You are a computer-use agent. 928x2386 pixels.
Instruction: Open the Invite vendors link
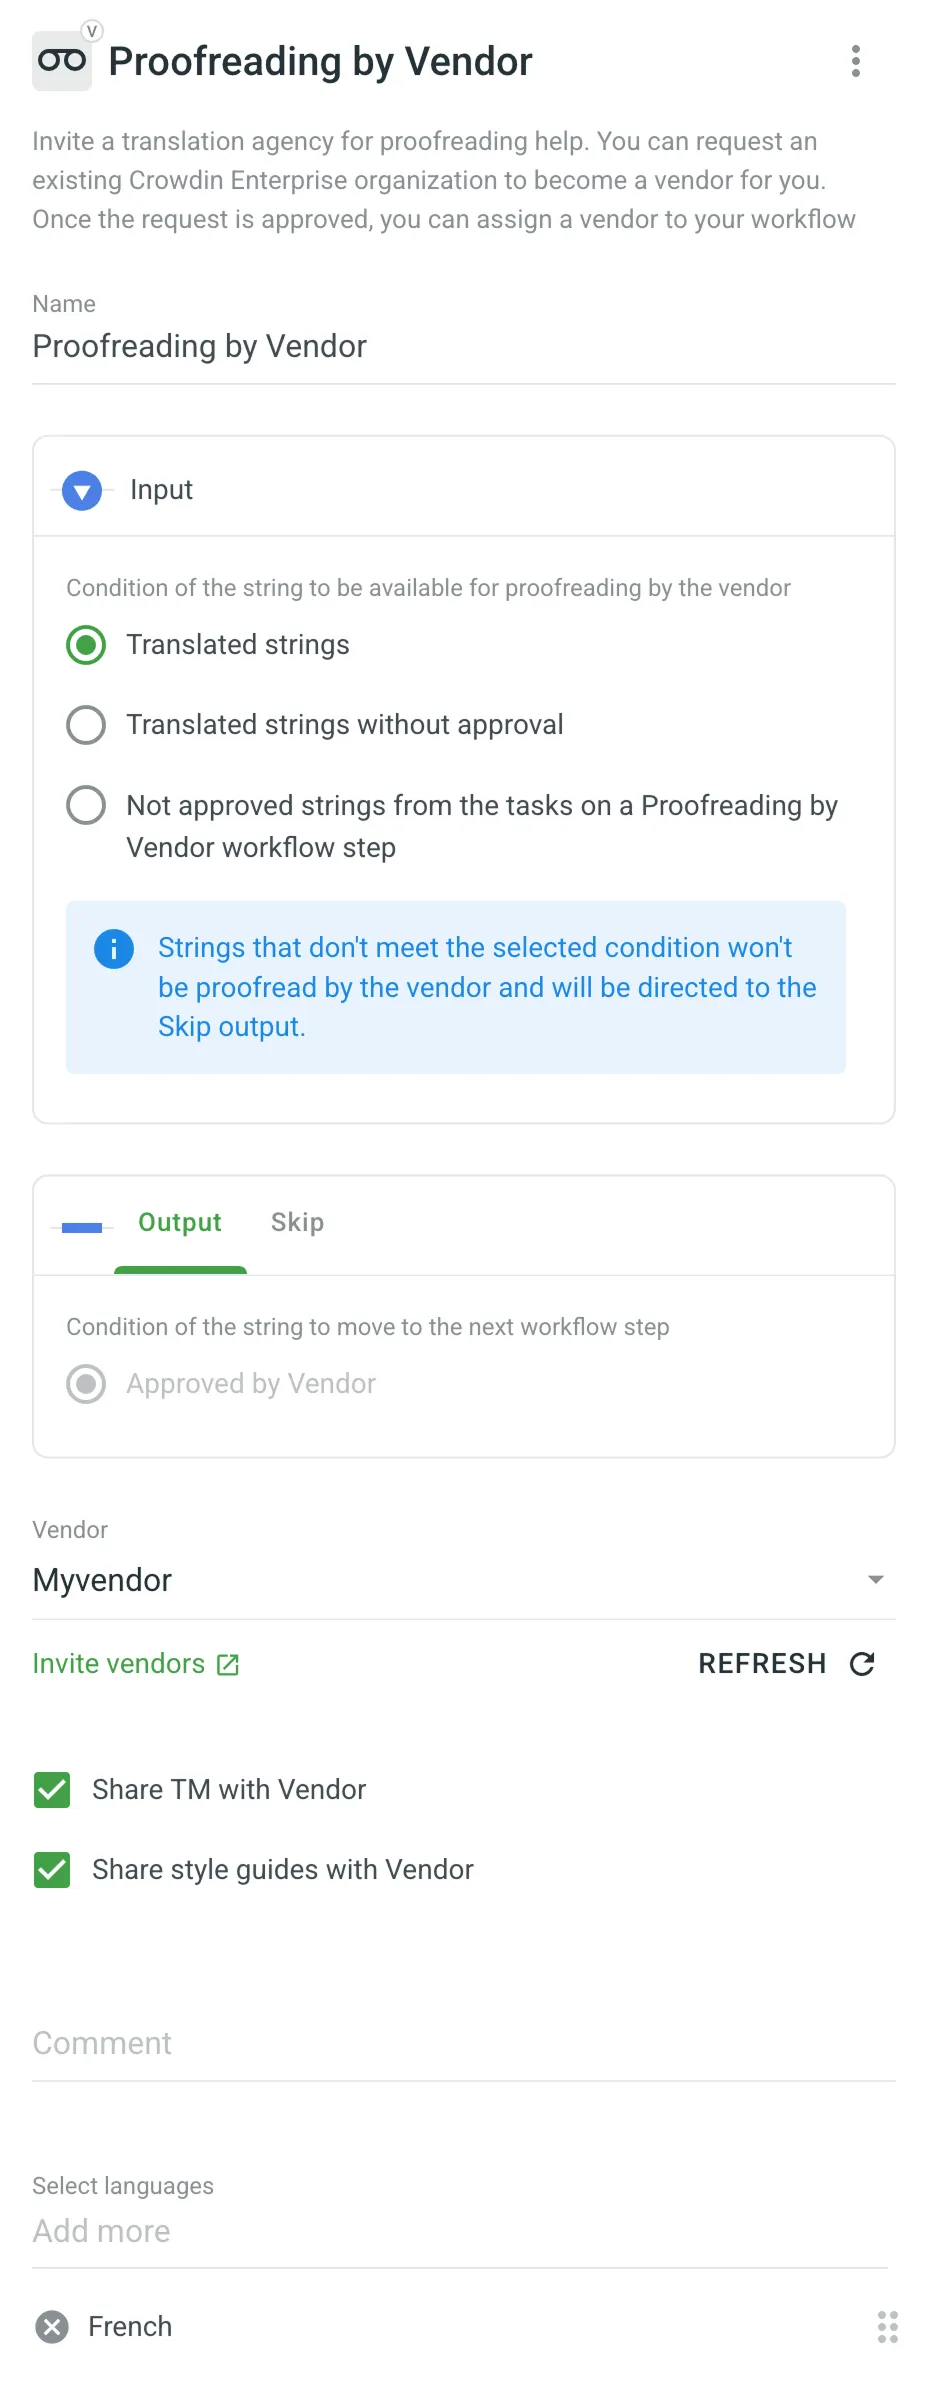point(117,1663)
